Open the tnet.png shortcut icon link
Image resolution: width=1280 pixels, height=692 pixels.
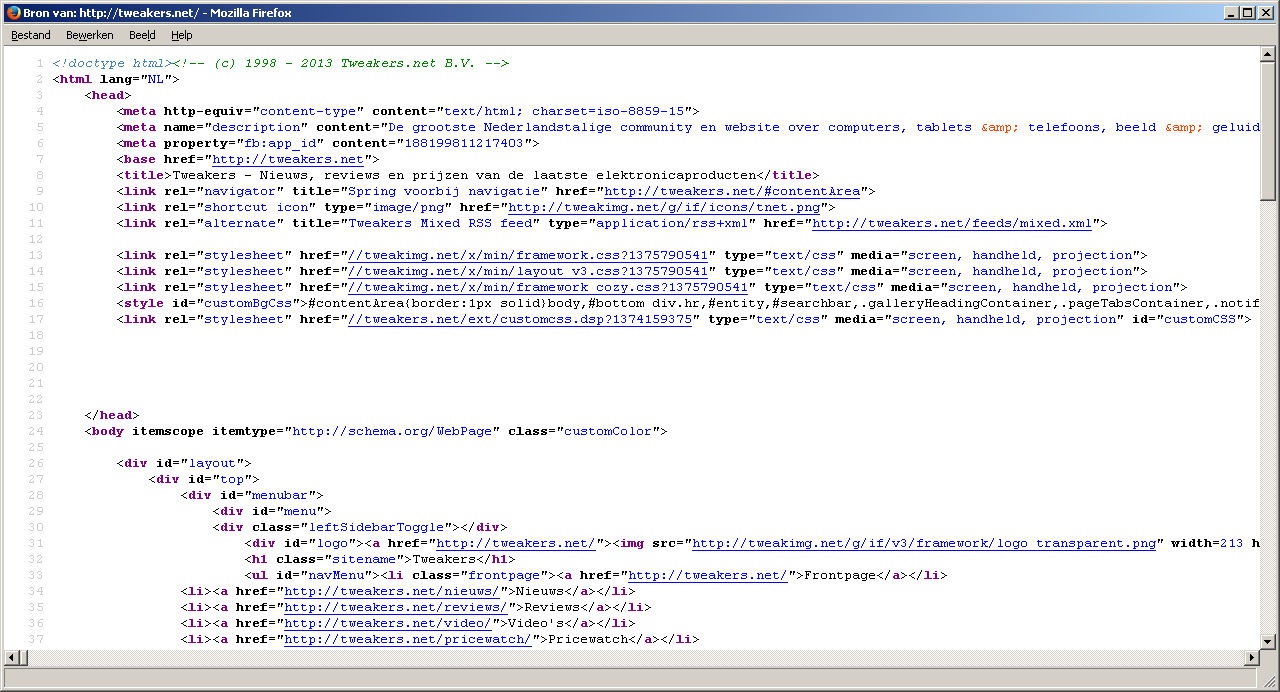click(664, 207)
